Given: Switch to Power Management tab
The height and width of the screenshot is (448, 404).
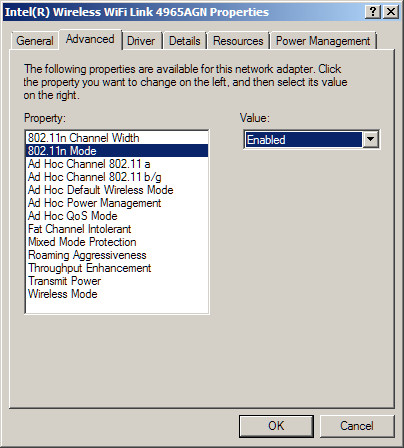Looking at the screenshot, I should pyautogui.click(x=323, y=41).
